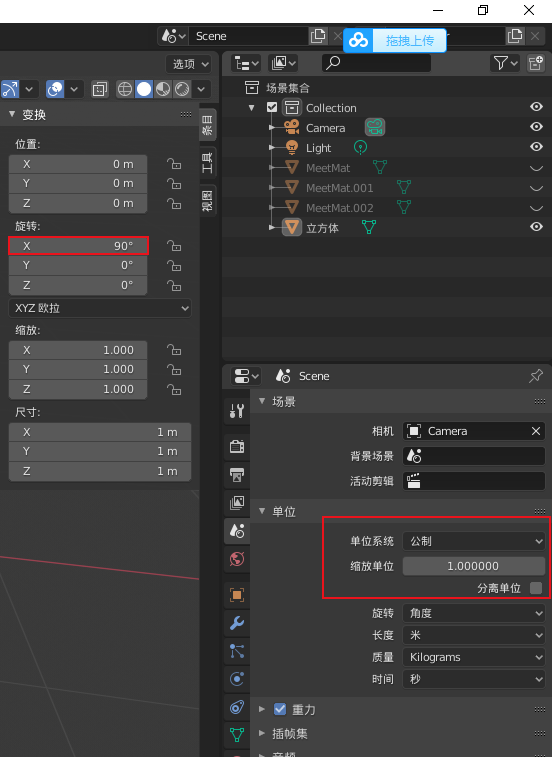The image size is (552, 757).
Task: Uncheck the Collection exclude checkbox
Action: [x=272, y=107]
